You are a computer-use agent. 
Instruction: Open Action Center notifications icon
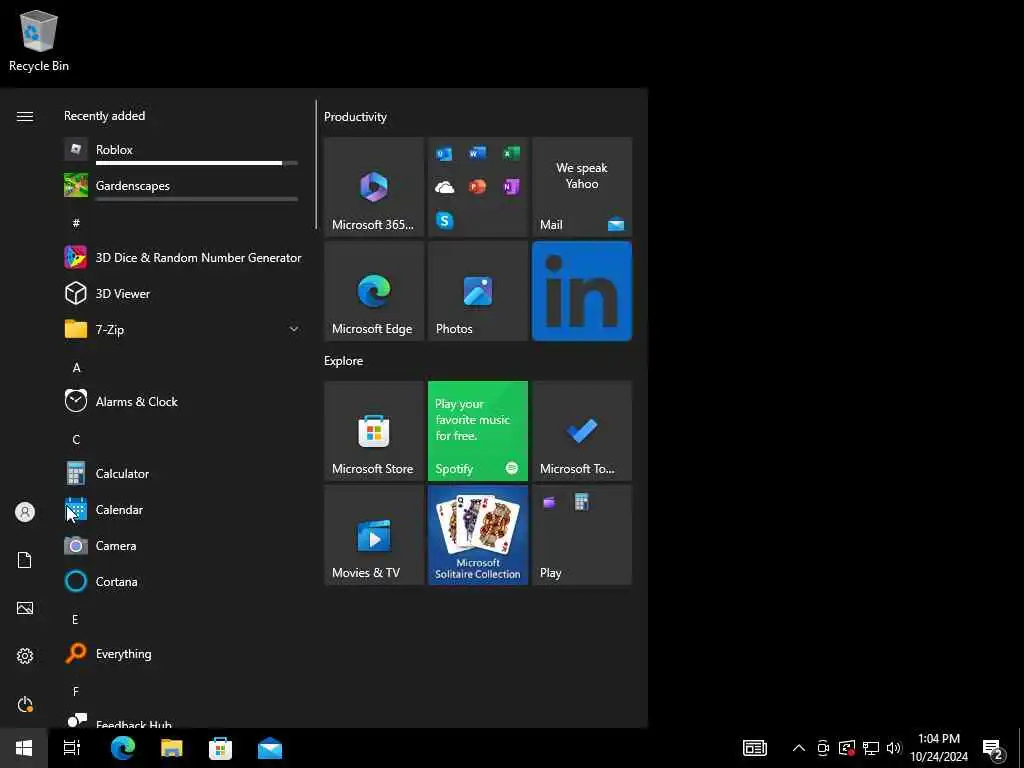pyautogui.click(x=992, y=749)
